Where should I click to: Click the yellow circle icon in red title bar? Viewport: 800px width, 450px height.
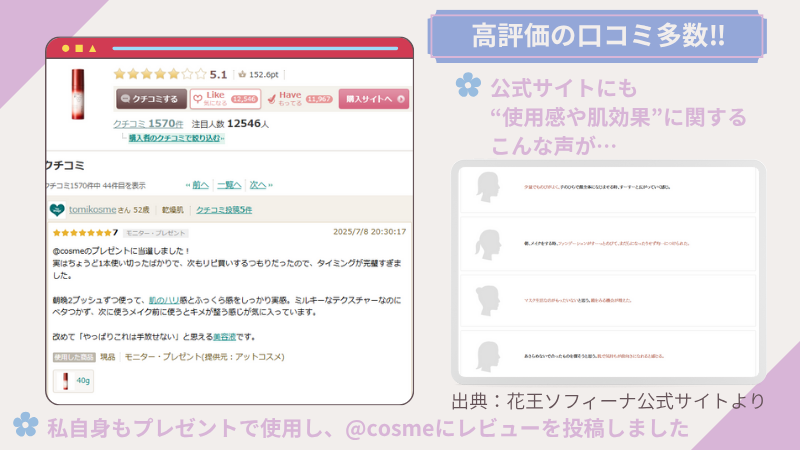click(65, 48)
